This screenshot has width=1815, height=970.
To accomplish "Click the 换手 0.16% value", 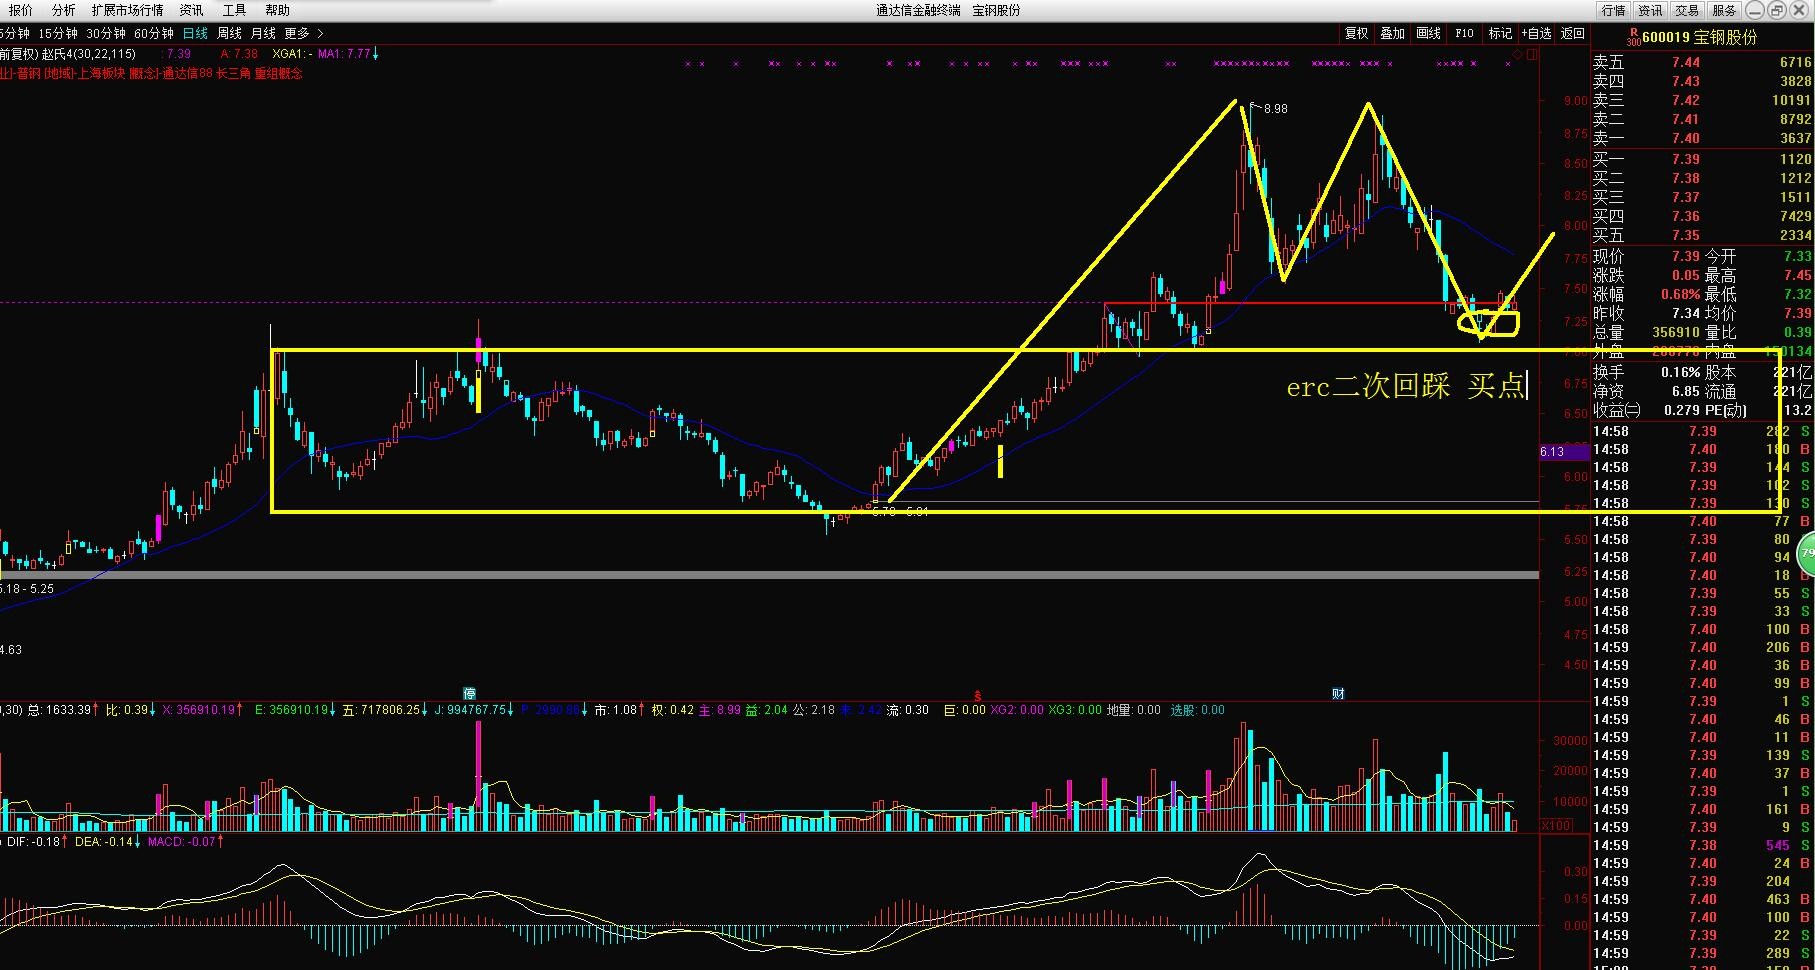I will 1680,372.
